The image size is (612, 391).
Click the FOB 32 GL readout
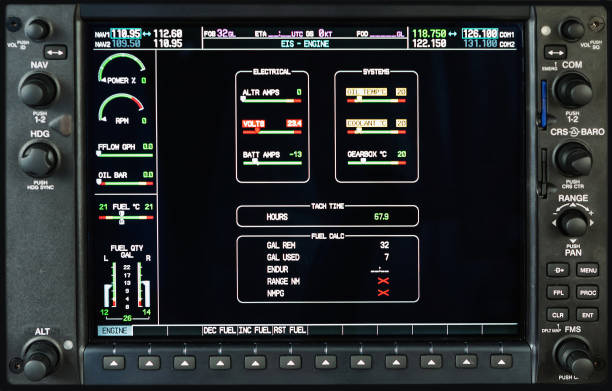(220, 34)
